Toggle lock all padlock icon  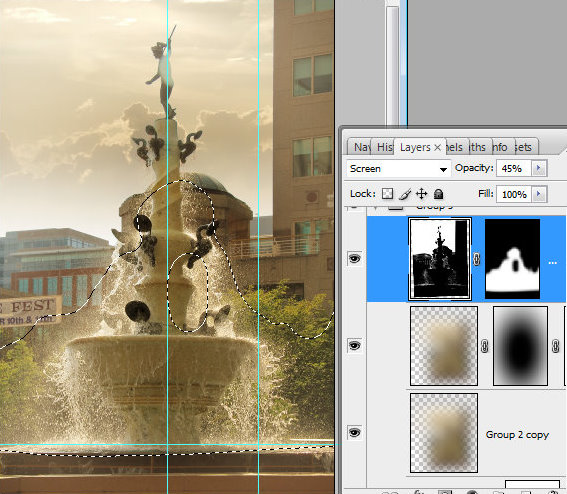click(438, 194)
